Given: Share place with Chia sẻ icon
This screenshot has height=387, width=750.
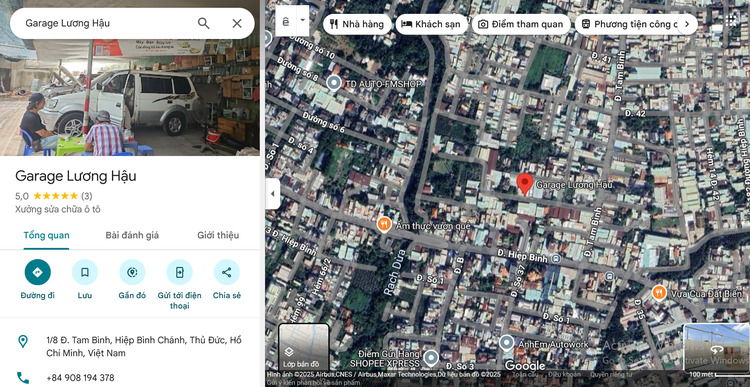Looking at the screenshot, I should coord(227,272).
